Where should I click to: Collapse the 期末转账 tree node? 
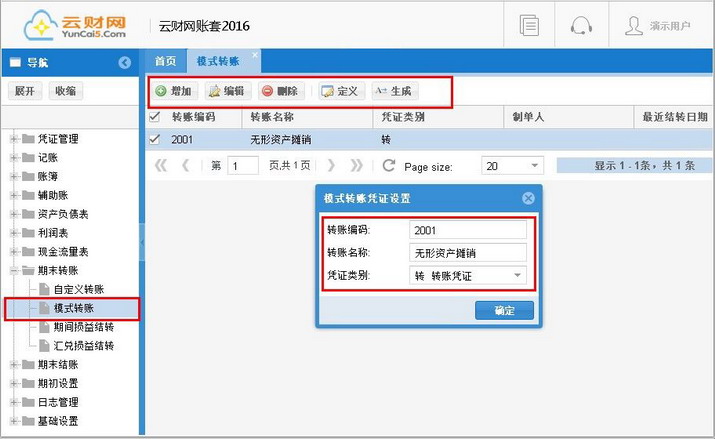[15, 271]
